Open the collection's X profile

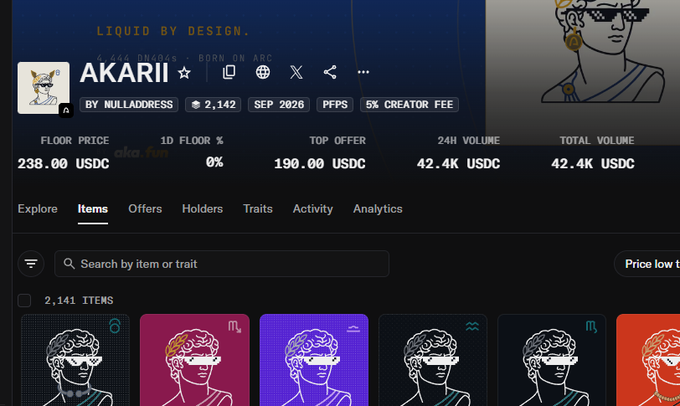[x=296, y=72]
